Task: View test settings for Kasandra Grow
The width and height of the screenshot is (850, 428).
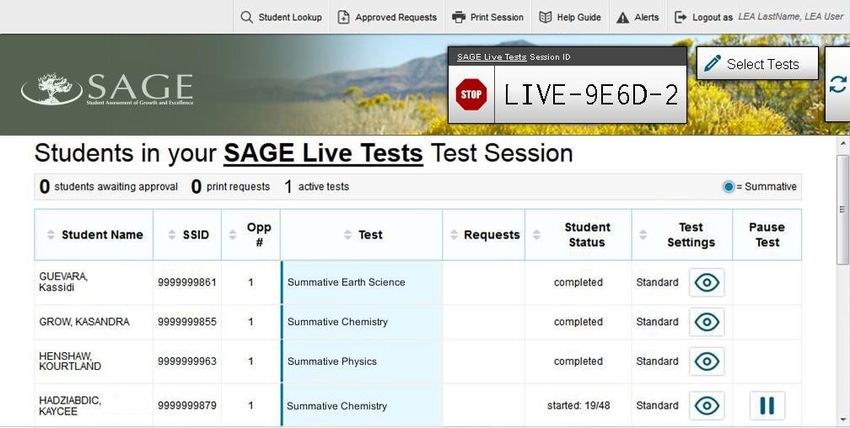Action: [707, 322]
